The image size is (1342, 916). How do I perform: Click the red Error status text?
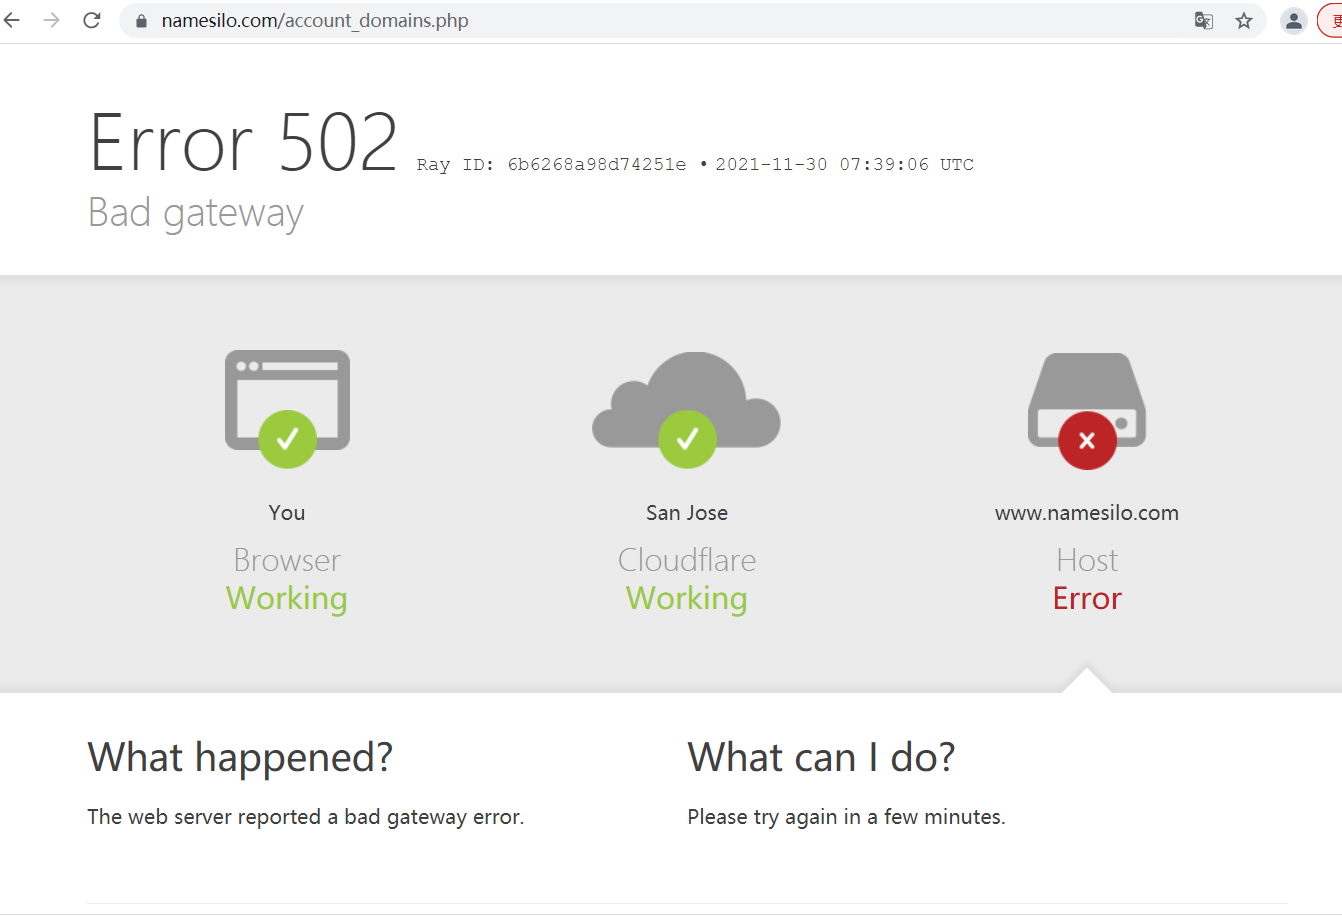[1087, 598]
